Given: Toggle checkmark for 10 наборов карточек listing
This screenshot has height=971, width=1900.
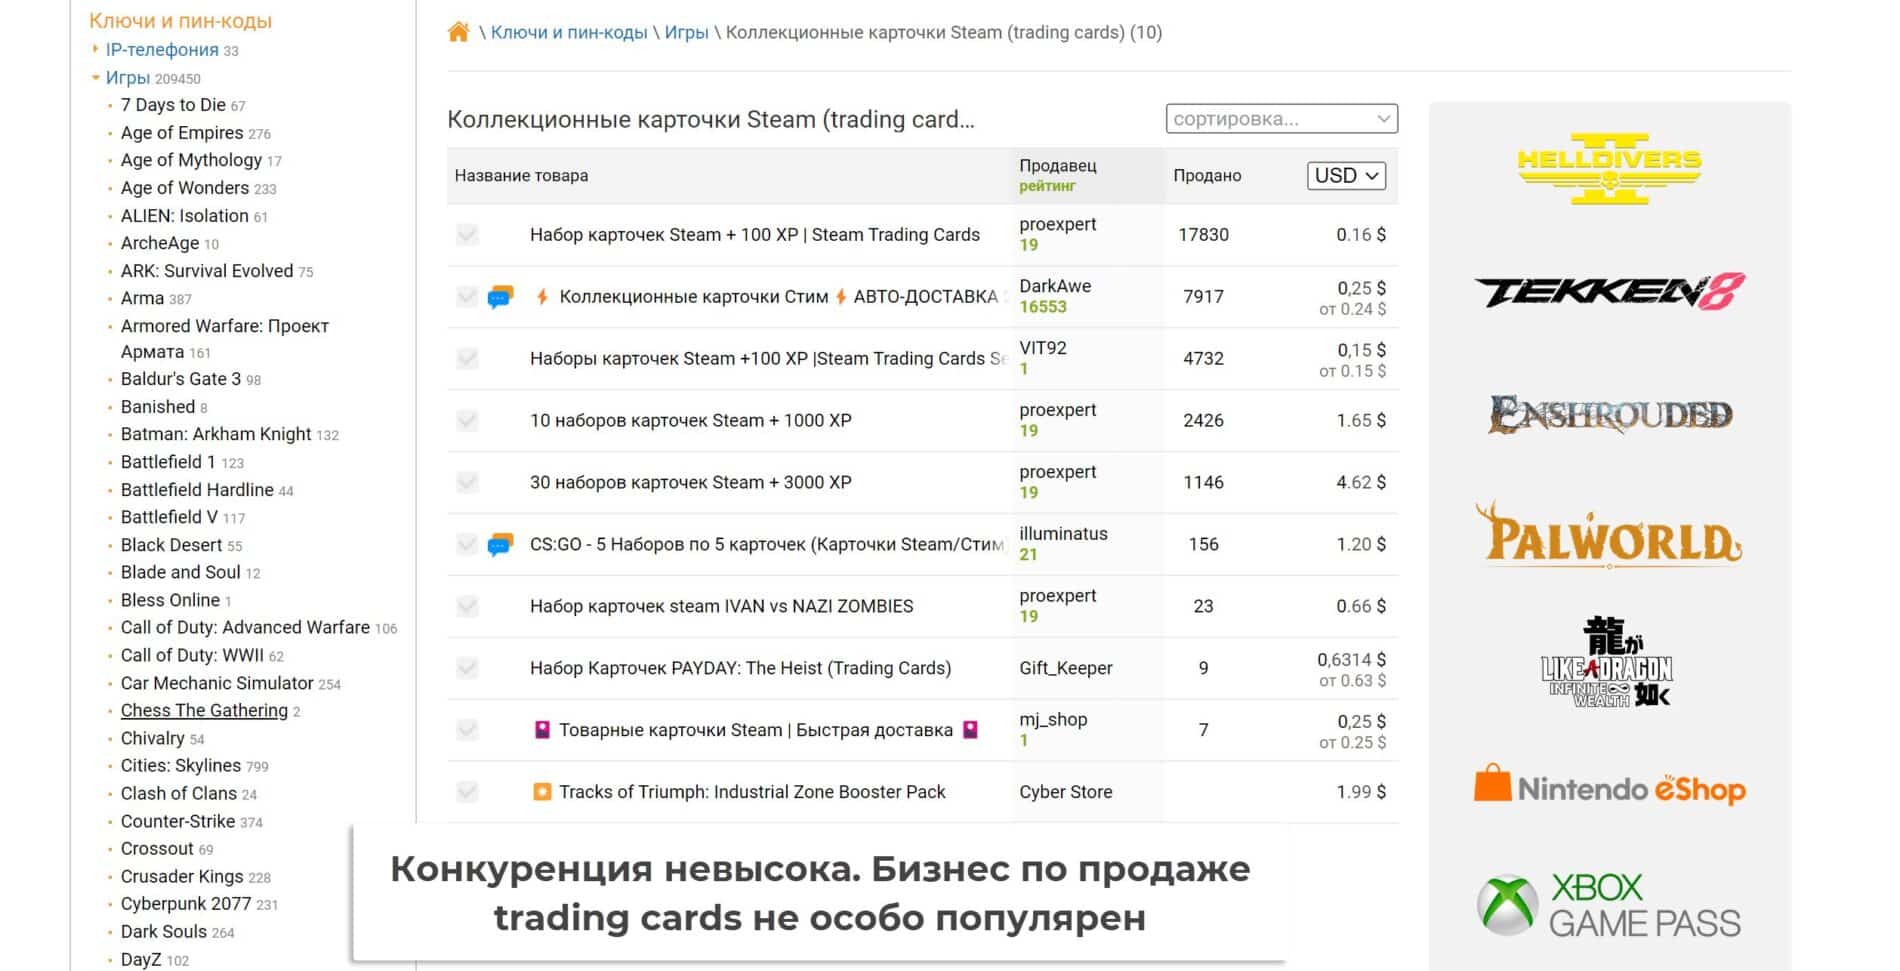Looking at the screenshot, I should click(467, 421).
